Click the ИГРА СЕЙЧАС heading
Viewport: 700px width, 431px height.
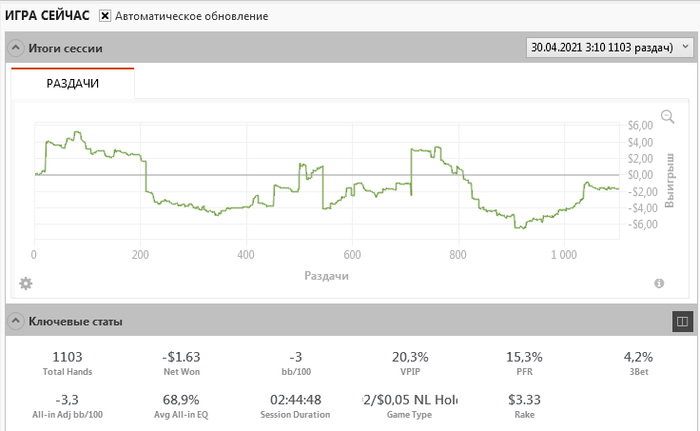tap(47, 17)
